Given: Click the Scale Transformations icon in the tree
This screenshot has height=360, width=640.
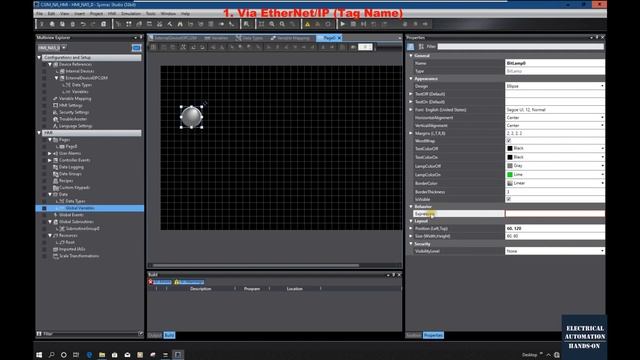Looking at the screenshot, I should click(55, 256).
